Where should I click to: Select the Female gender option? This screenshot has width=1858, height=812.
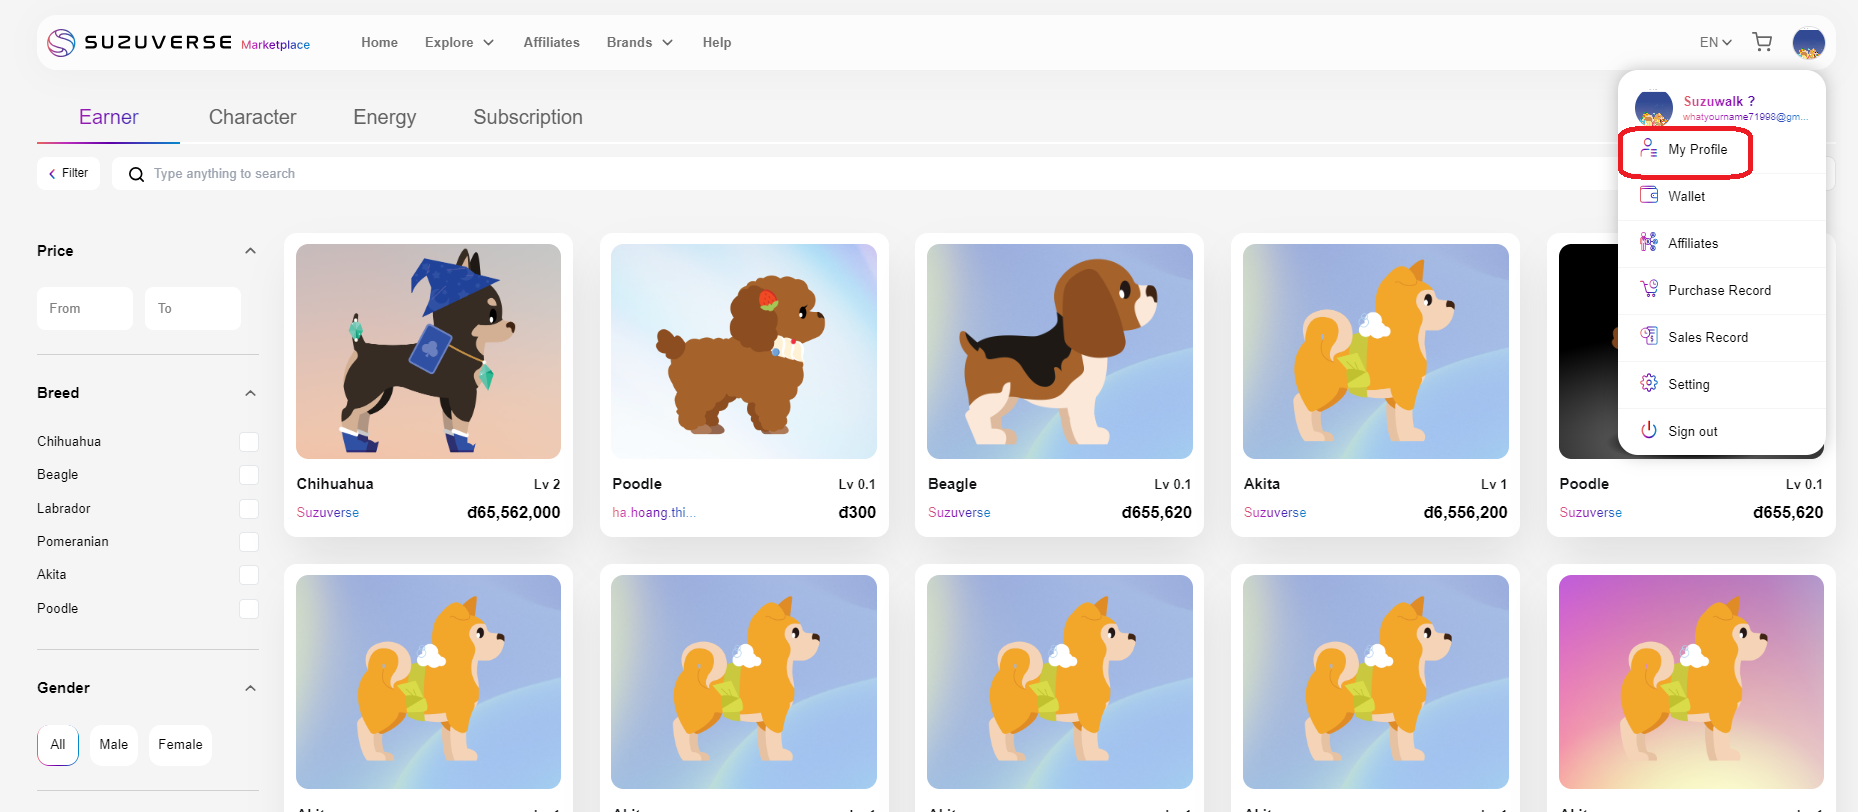pos(180,745)
